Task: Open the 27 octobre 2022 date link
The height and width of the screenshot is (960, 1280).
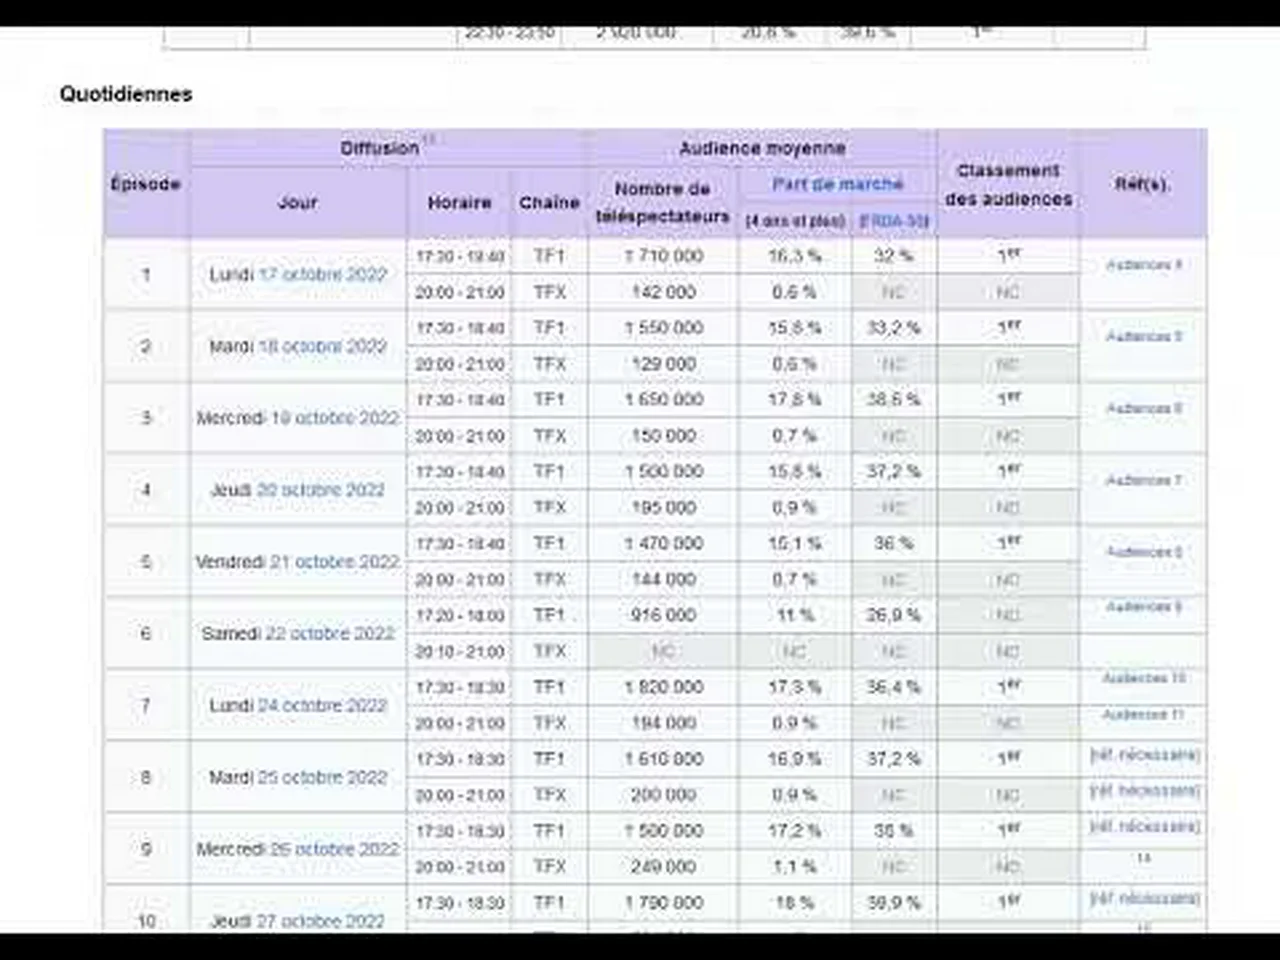Action: tap(320, 921)
